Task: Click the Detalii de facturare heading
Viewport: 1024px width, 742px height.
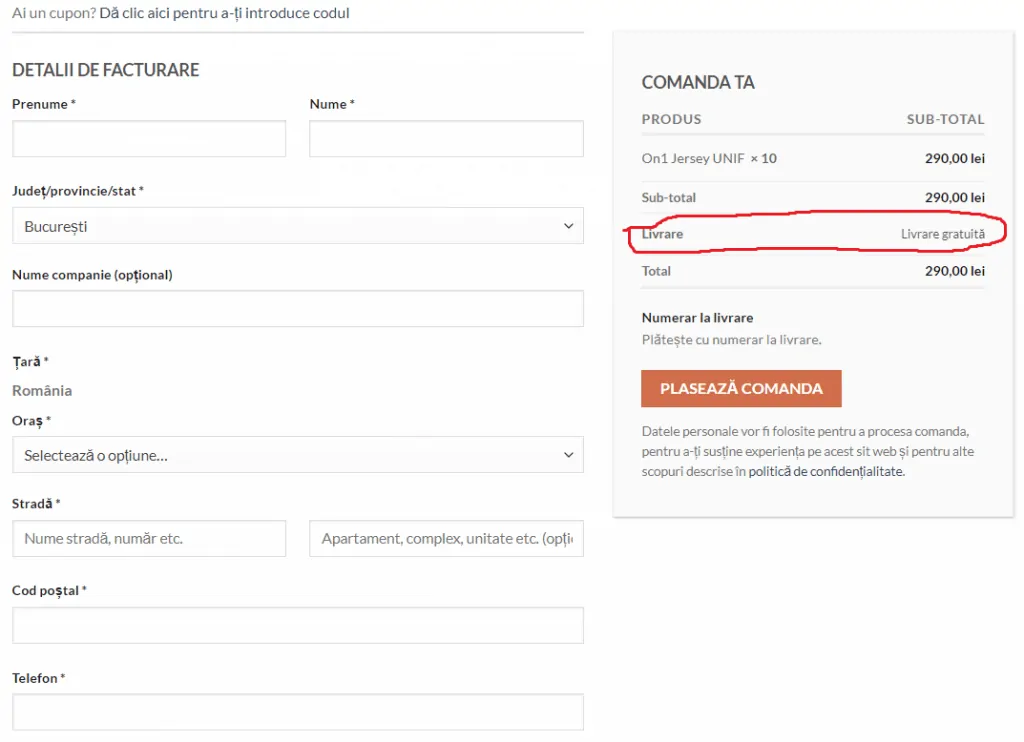Action: click(106, 70)
